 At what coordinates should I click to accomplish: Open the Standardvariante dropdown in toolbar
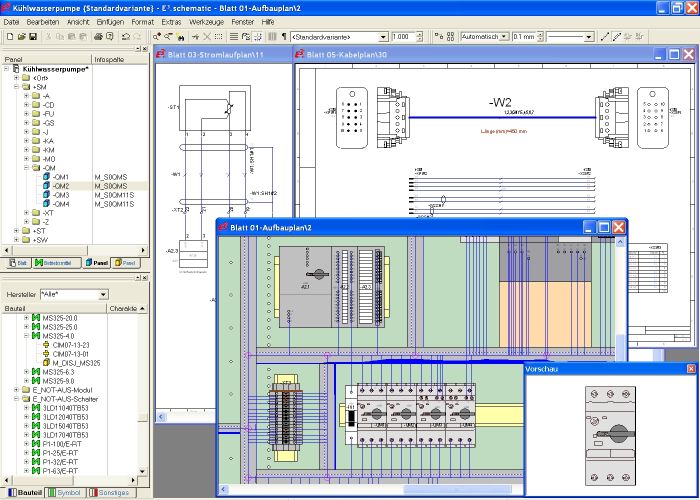383,37
